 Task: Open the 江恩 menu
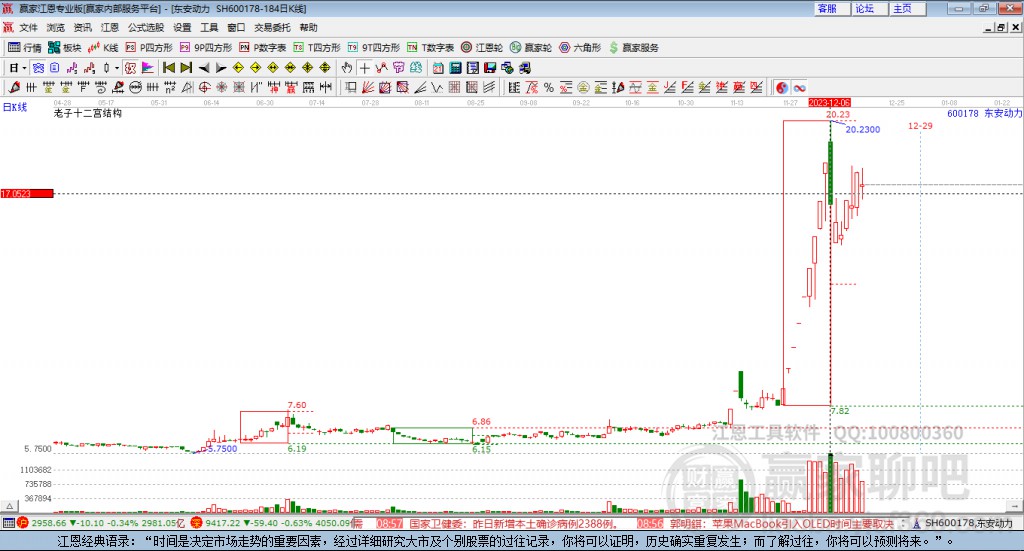click(x=109, y=27)
